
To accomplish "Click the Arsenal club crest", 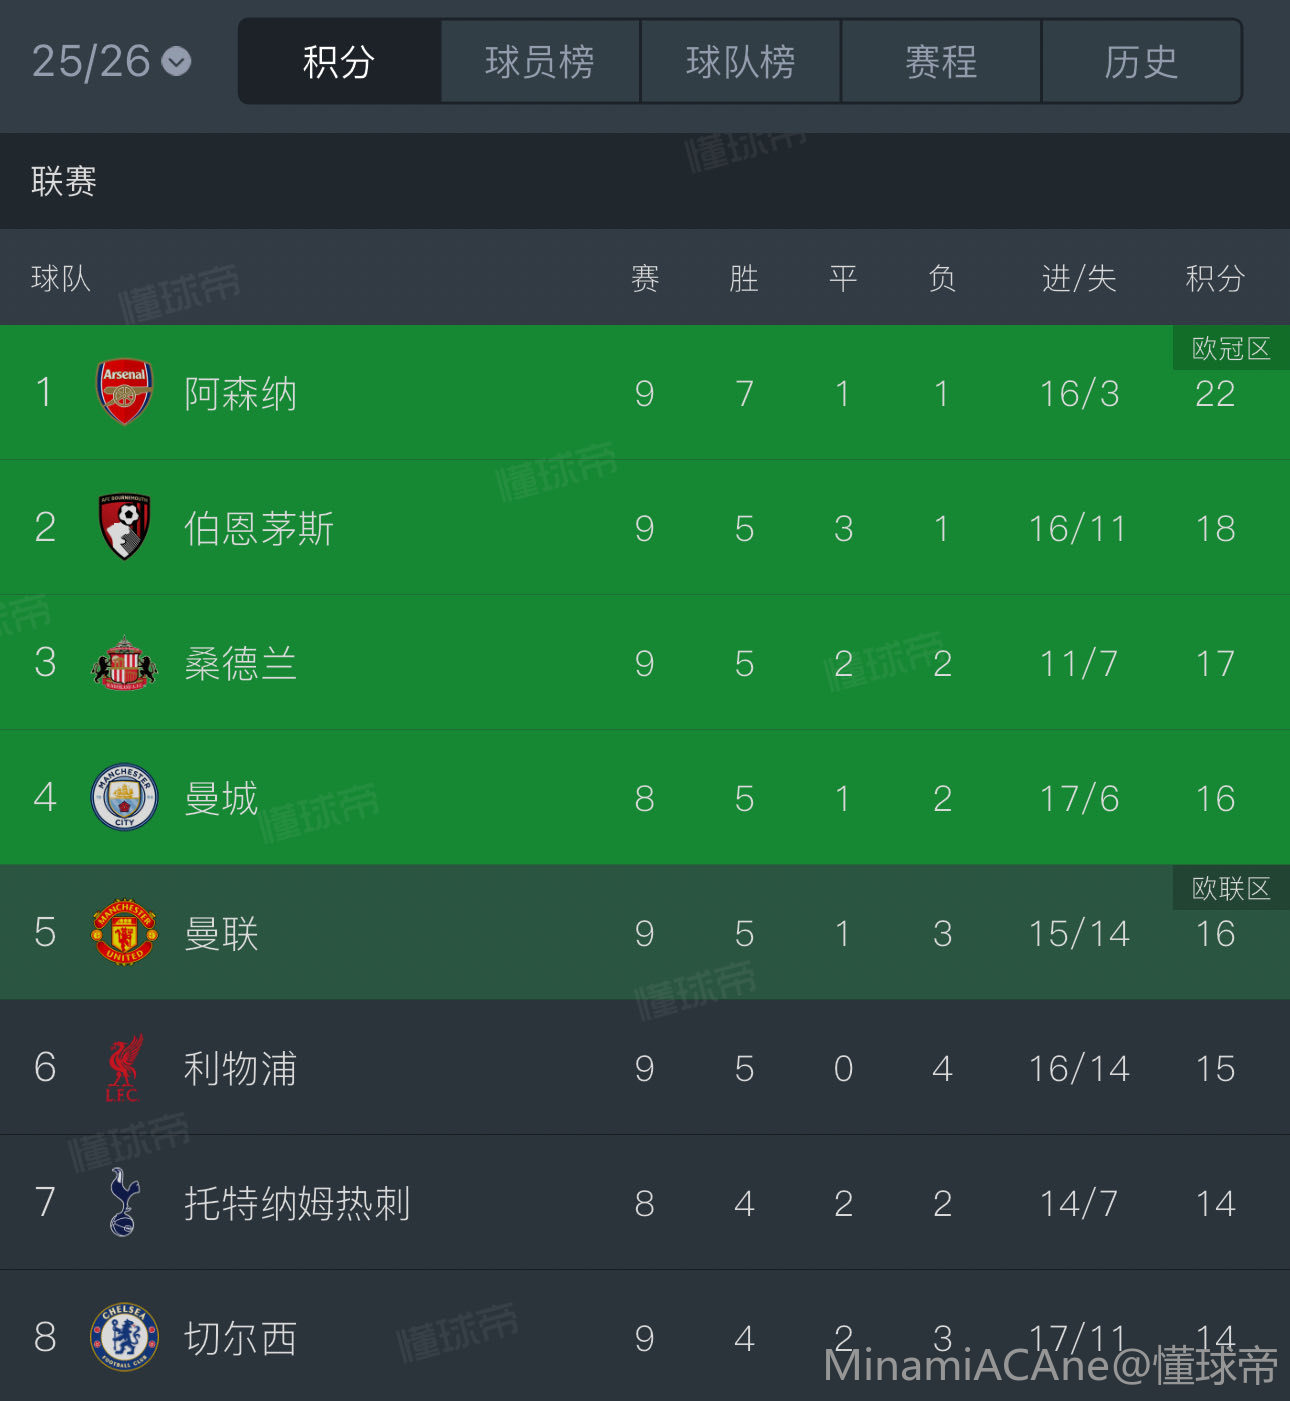I will click(124, 392).
